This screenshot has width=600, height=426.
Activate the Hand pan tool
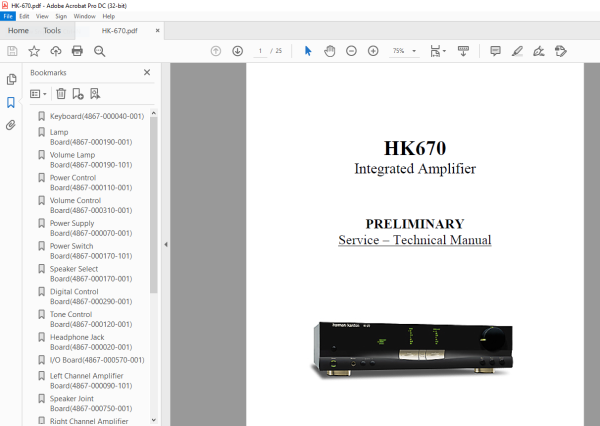[x=329, y=51]
